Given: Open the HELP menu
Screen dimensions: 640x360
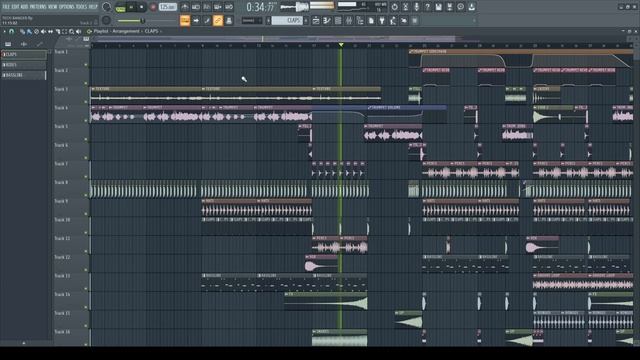Looking at the screenshot, I should point(93,7).
